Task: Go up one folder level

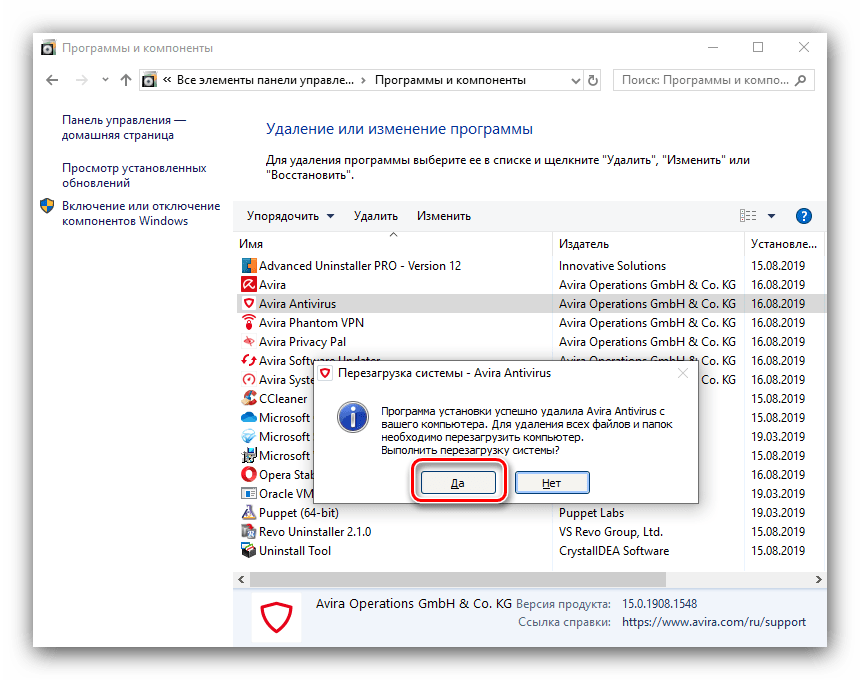Action: [125, 80]
